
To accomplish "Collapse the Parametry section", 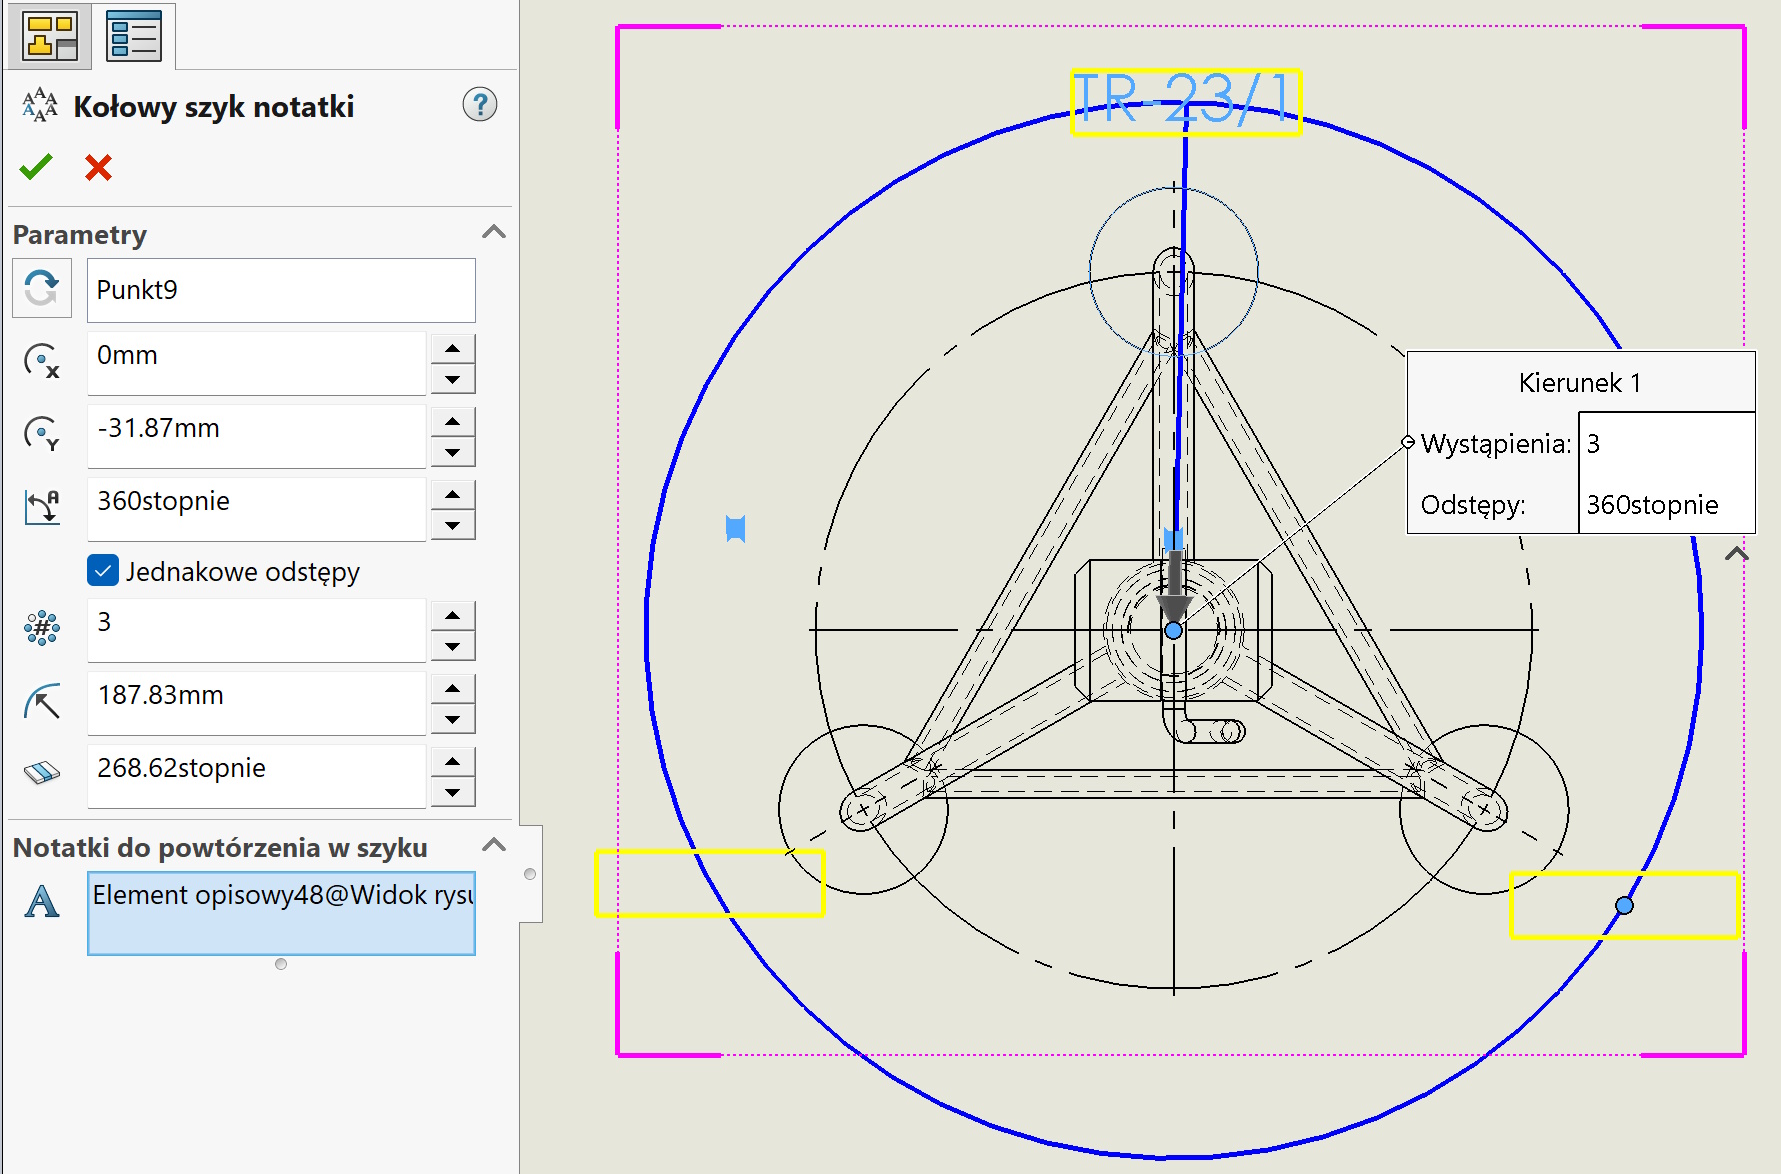I will click(x=493, y=233).
